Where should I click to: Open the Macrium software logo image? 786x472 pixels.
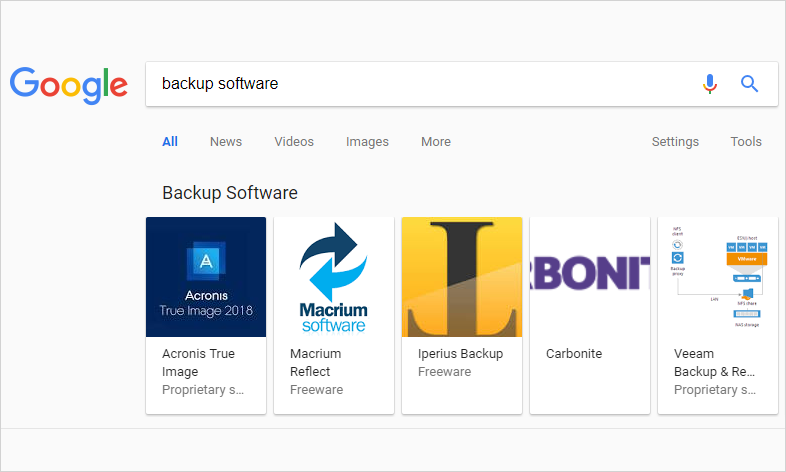click(334, 277)
